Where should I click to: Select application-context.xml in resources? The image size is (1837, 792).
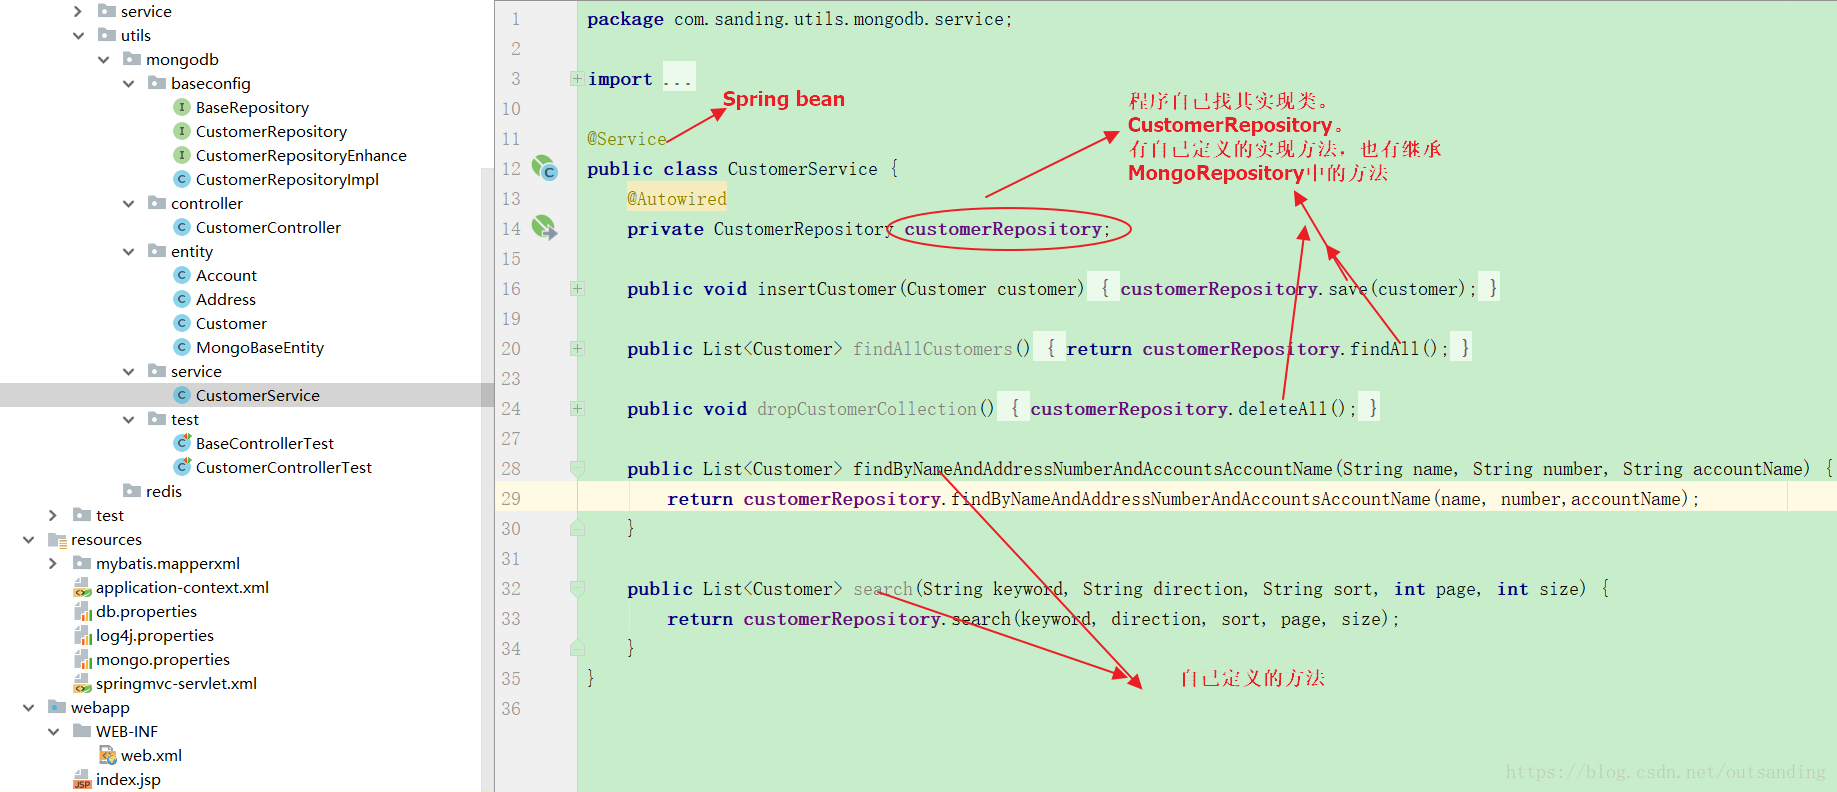click(182, 587)
